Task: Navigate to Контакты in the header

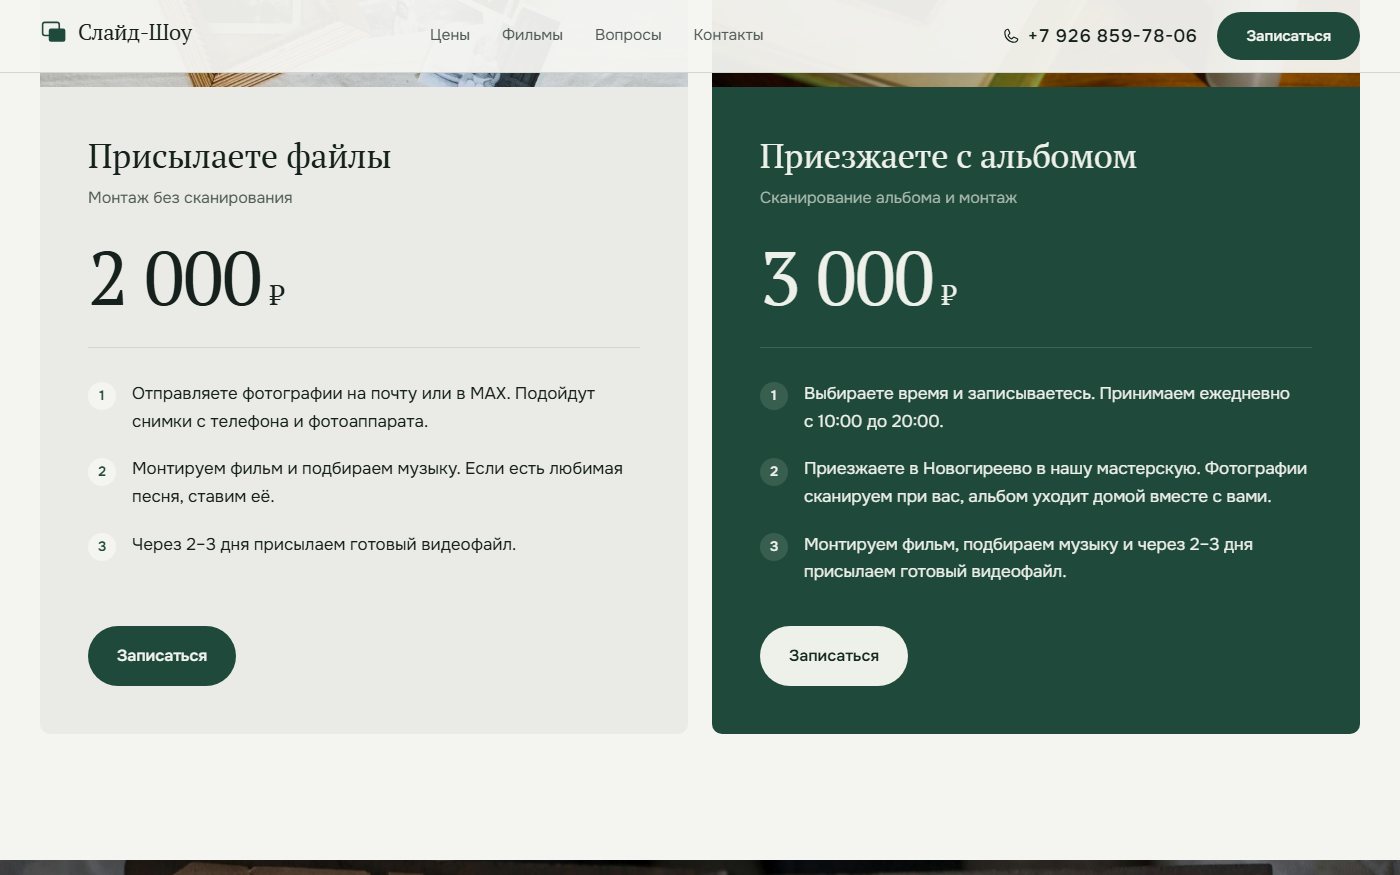Action: pyautogui.click(x=728, y=35)
